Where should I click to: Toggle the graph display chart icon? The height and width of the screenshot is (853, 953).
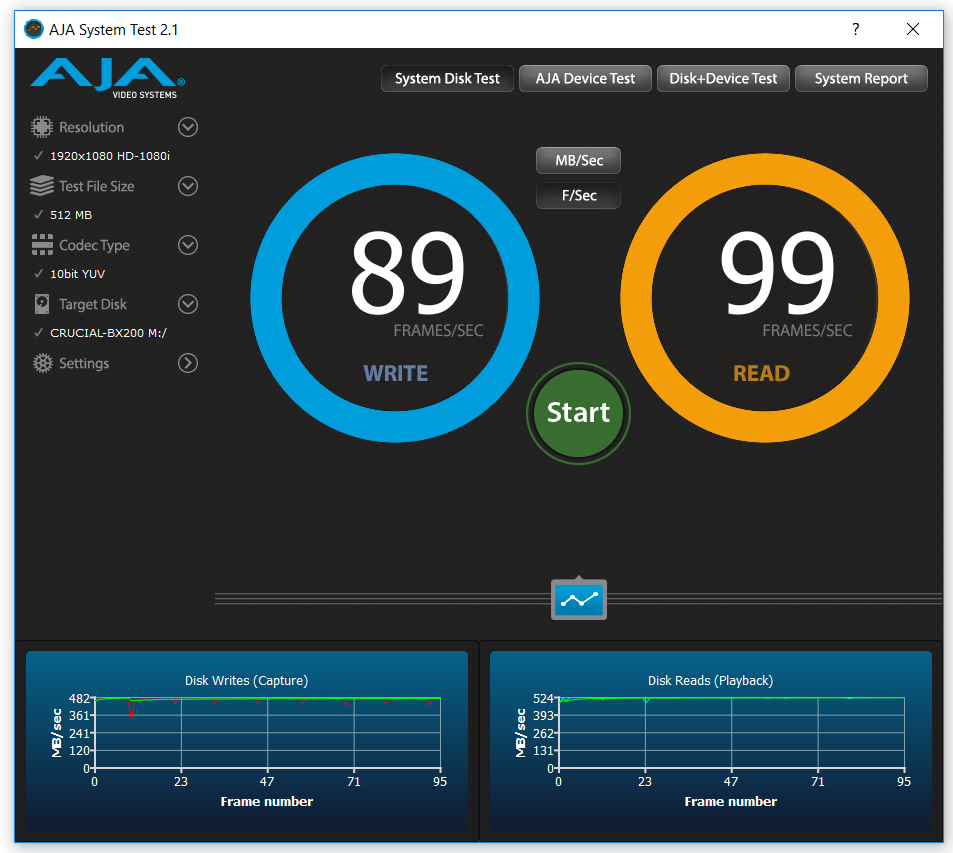pyautogui.click(x=579, y=599)
